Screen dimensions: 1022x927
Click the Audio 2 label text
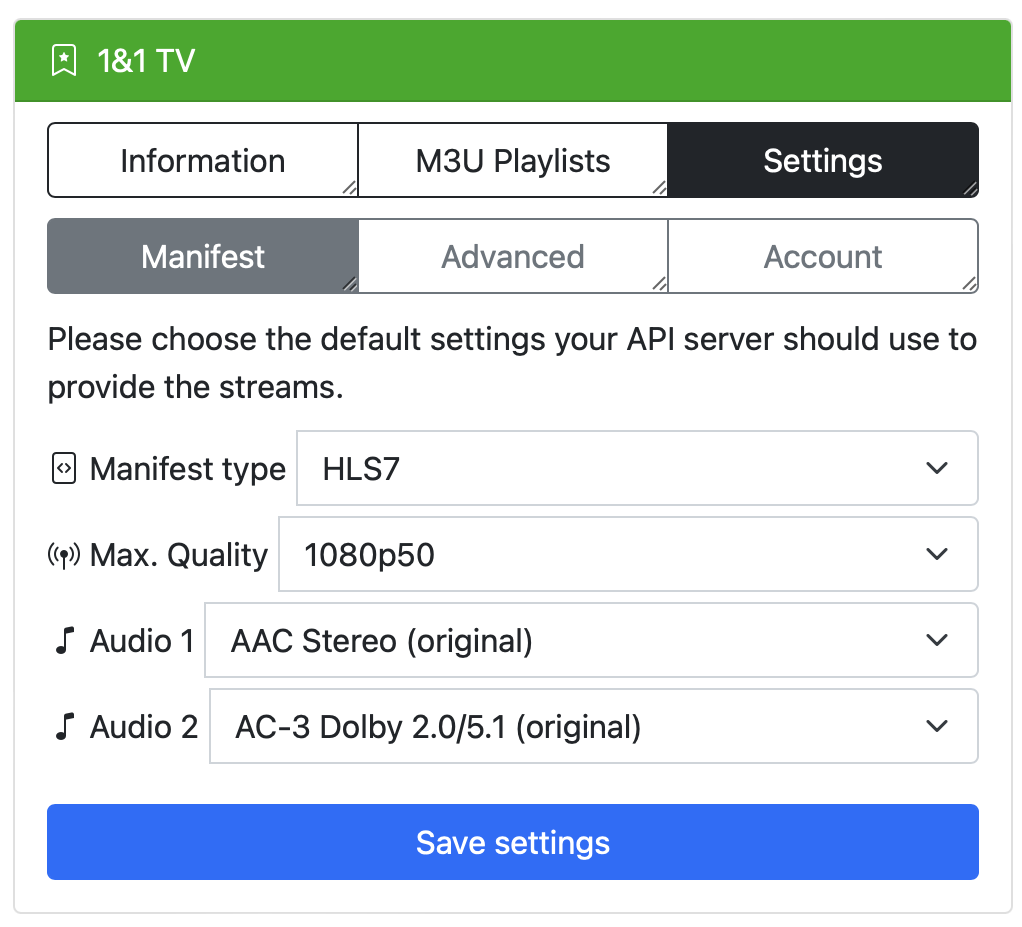pyautogui.click(x=144, y=727)
